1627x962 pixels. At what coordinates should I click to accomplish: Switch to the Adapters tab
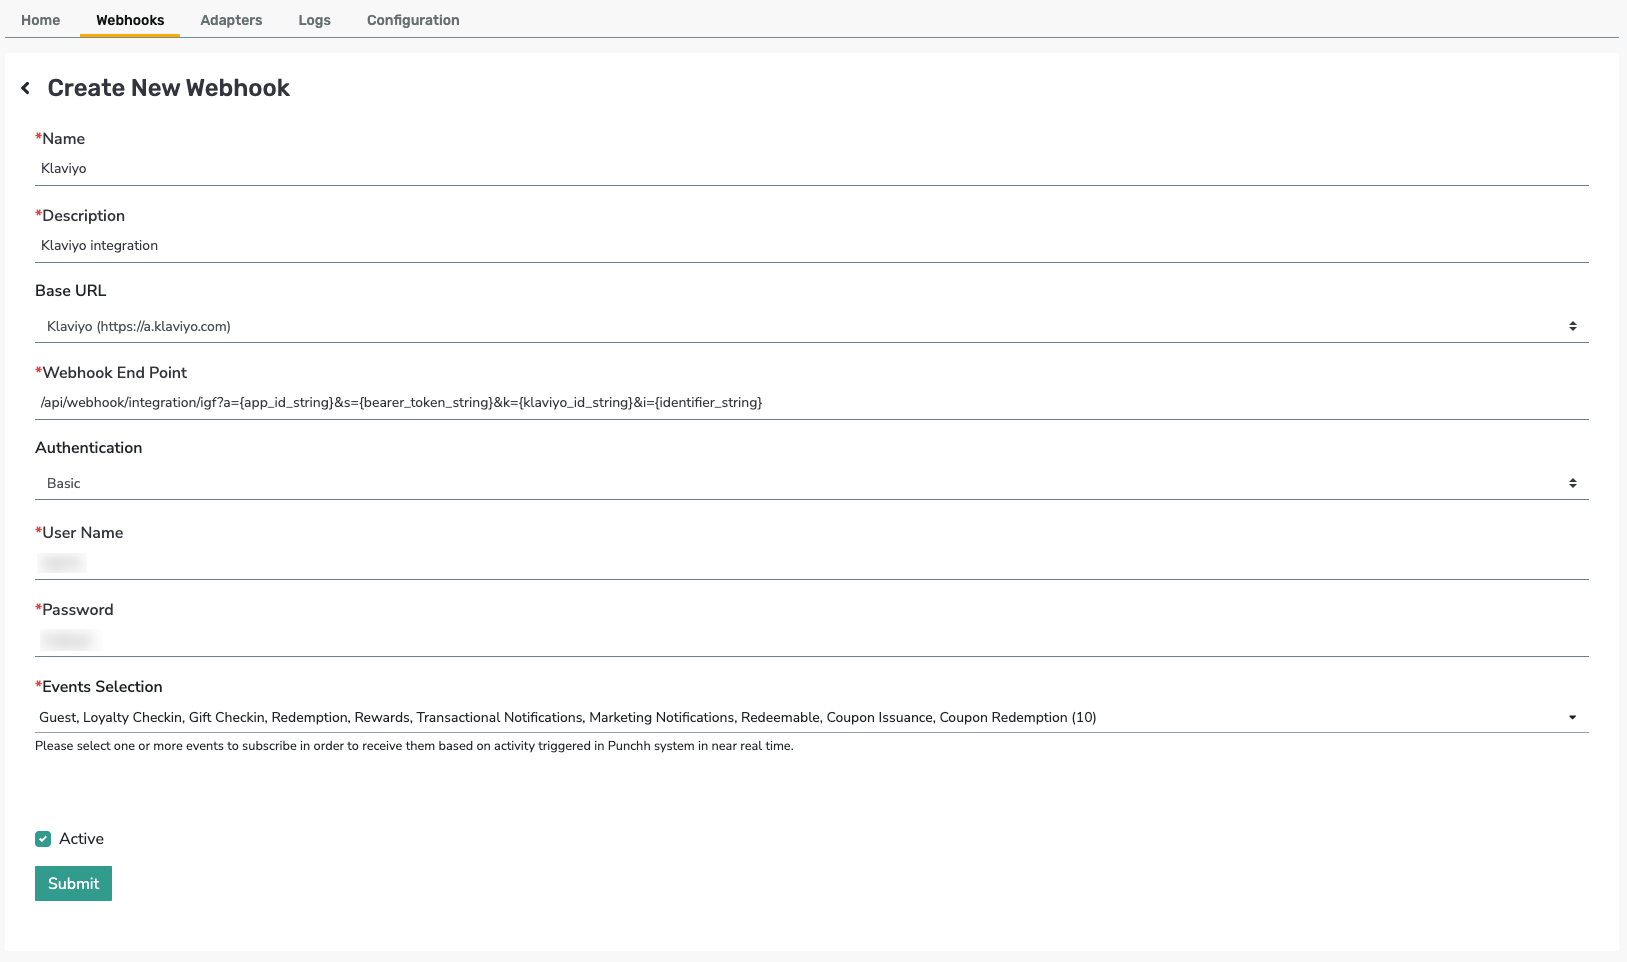click(x=231, y=20)
